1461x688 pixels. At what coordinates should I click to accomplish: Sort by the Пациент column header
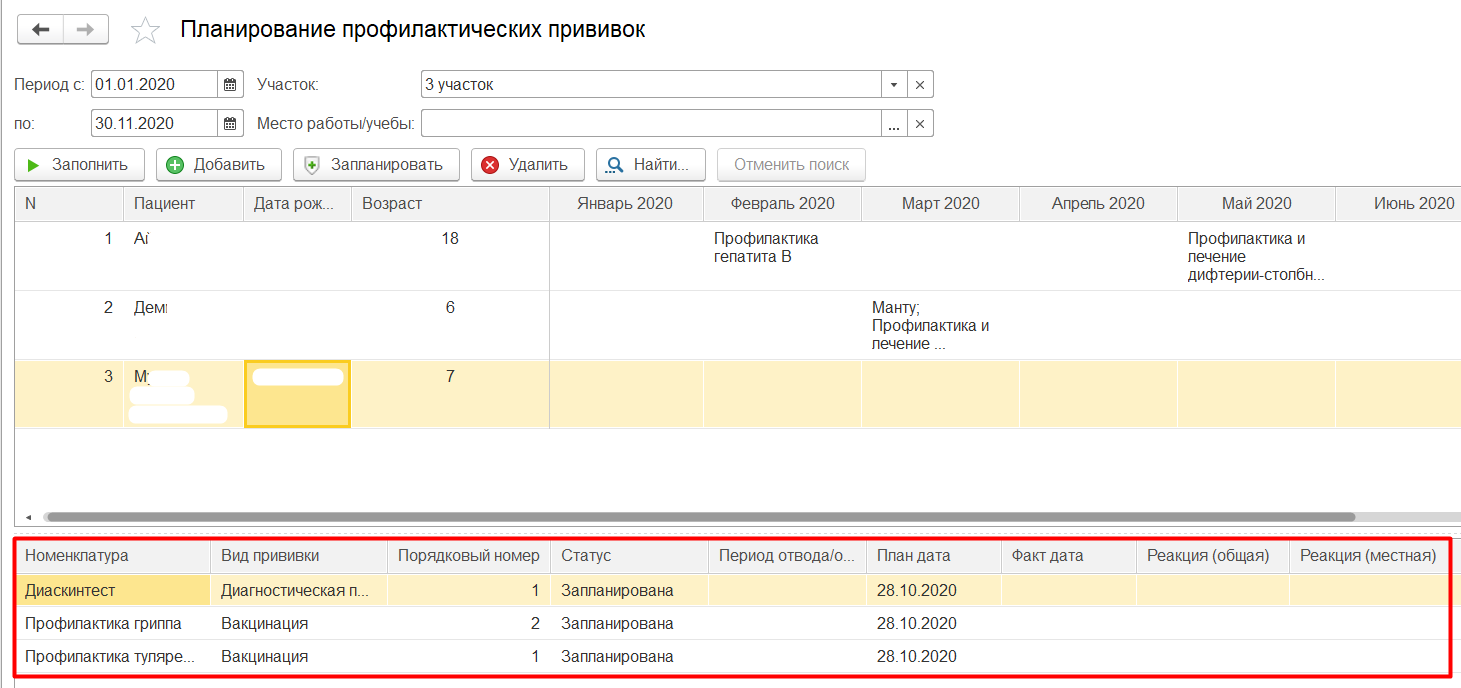tap(165, 204)
